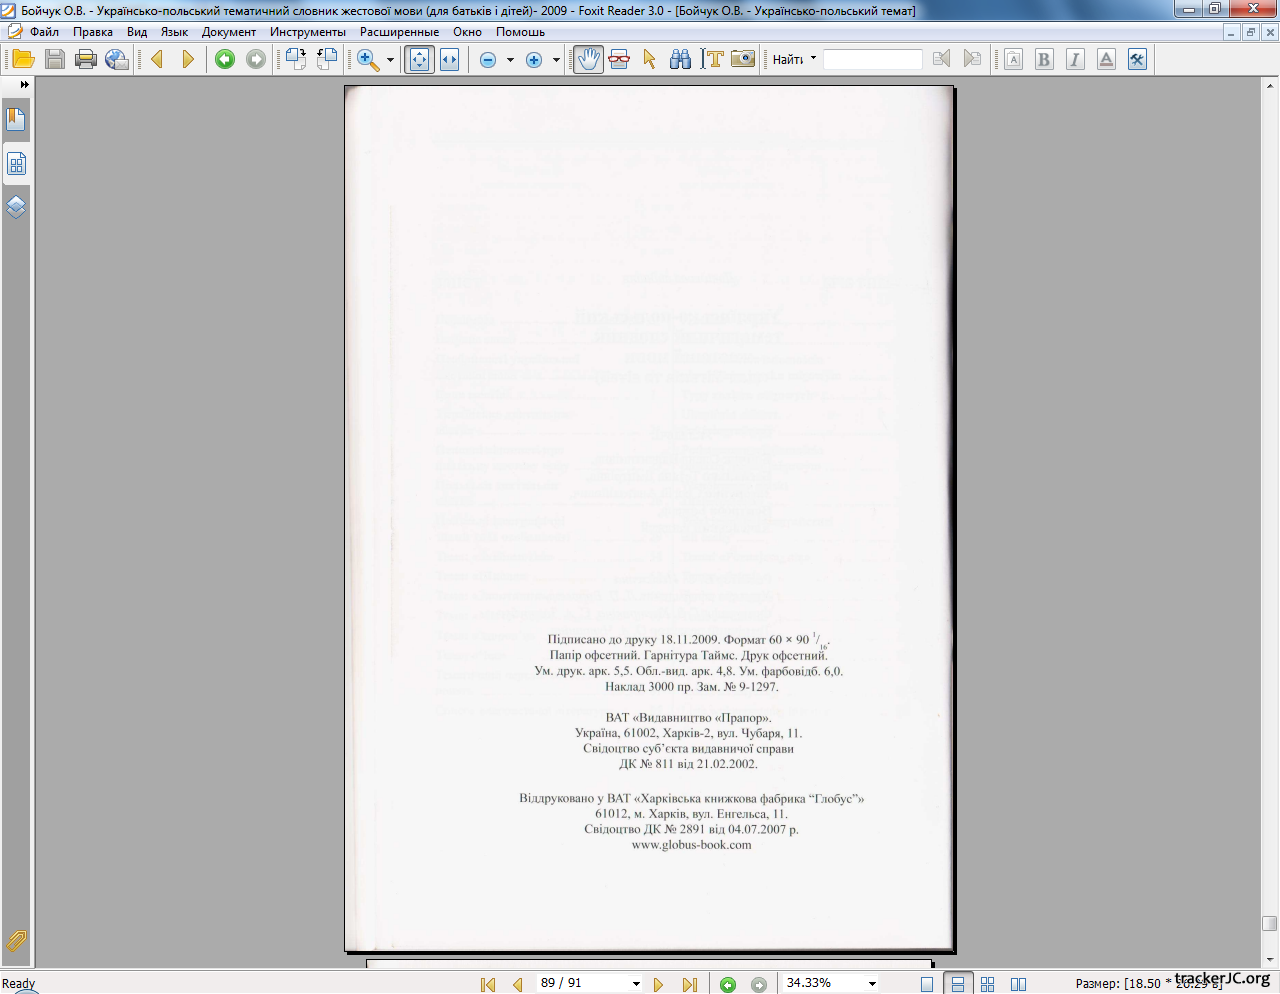Go to the last page
Viewport: 1280px width, 994px height.
(689, 984)
